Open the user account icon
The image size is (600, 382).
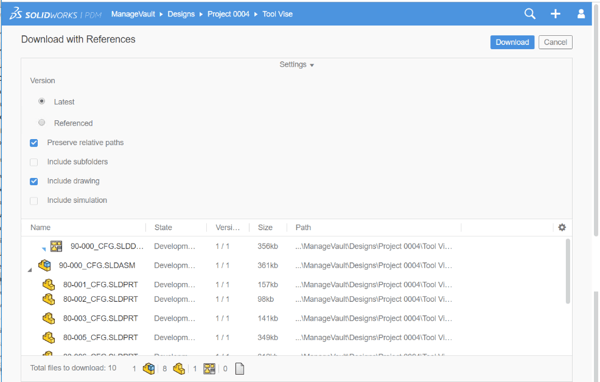click(581, 14)
